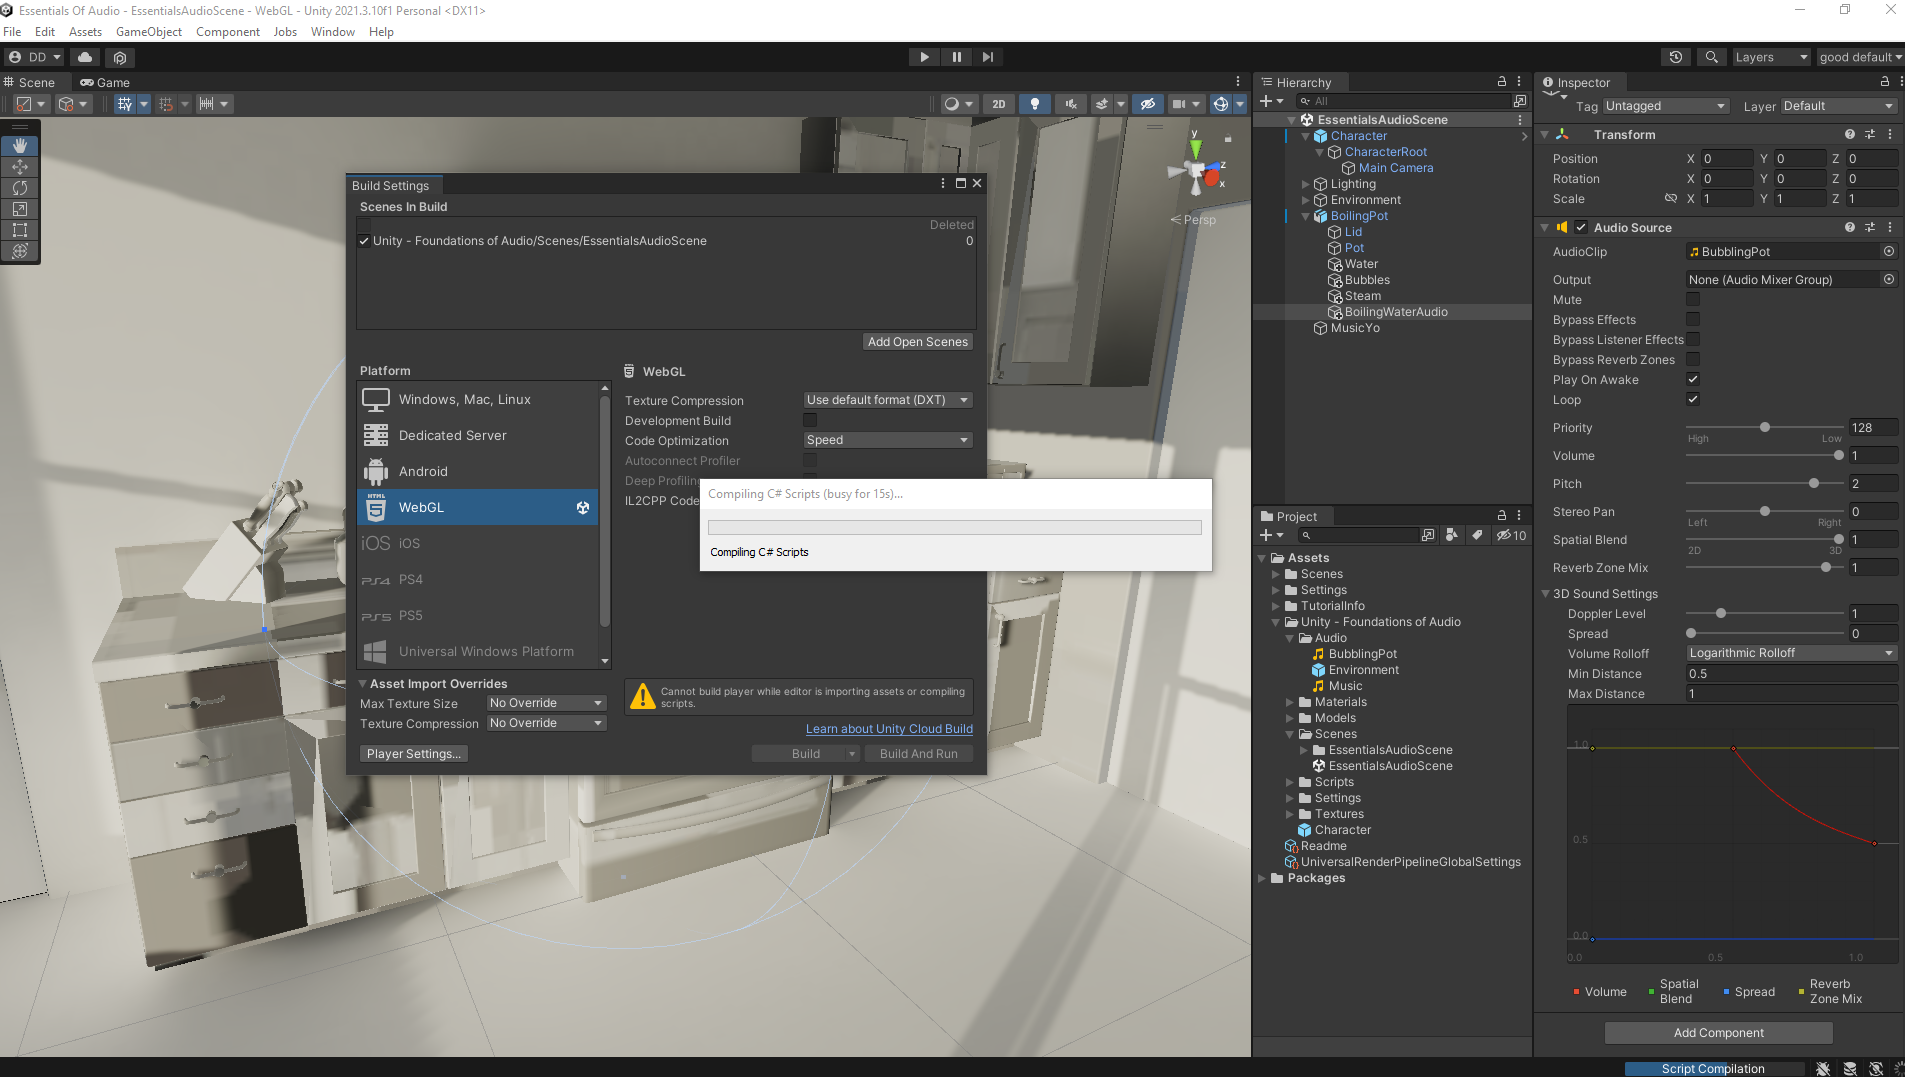1905x1077 pixels.
Task: Click the Pause button
Action: pos(956,57)
